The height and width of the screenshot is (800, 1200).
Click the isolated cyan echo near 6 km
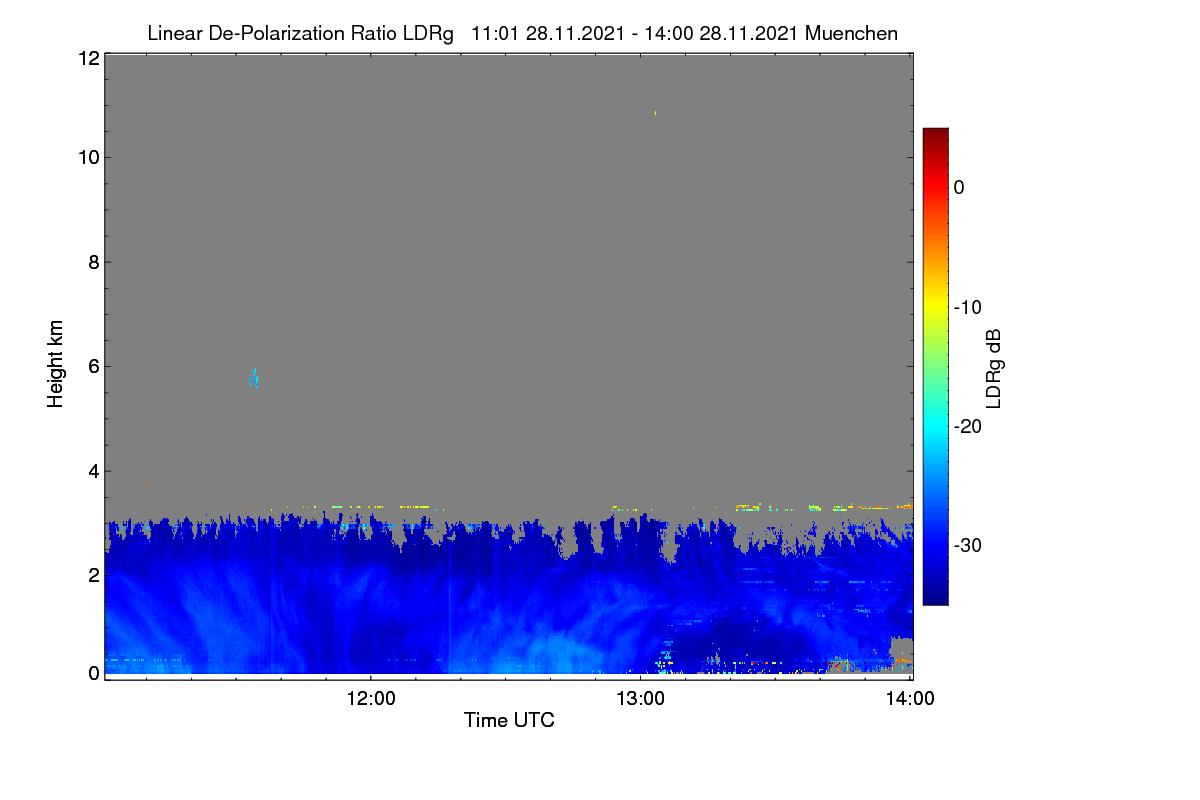pyautogui.click(x=254, y=378)
